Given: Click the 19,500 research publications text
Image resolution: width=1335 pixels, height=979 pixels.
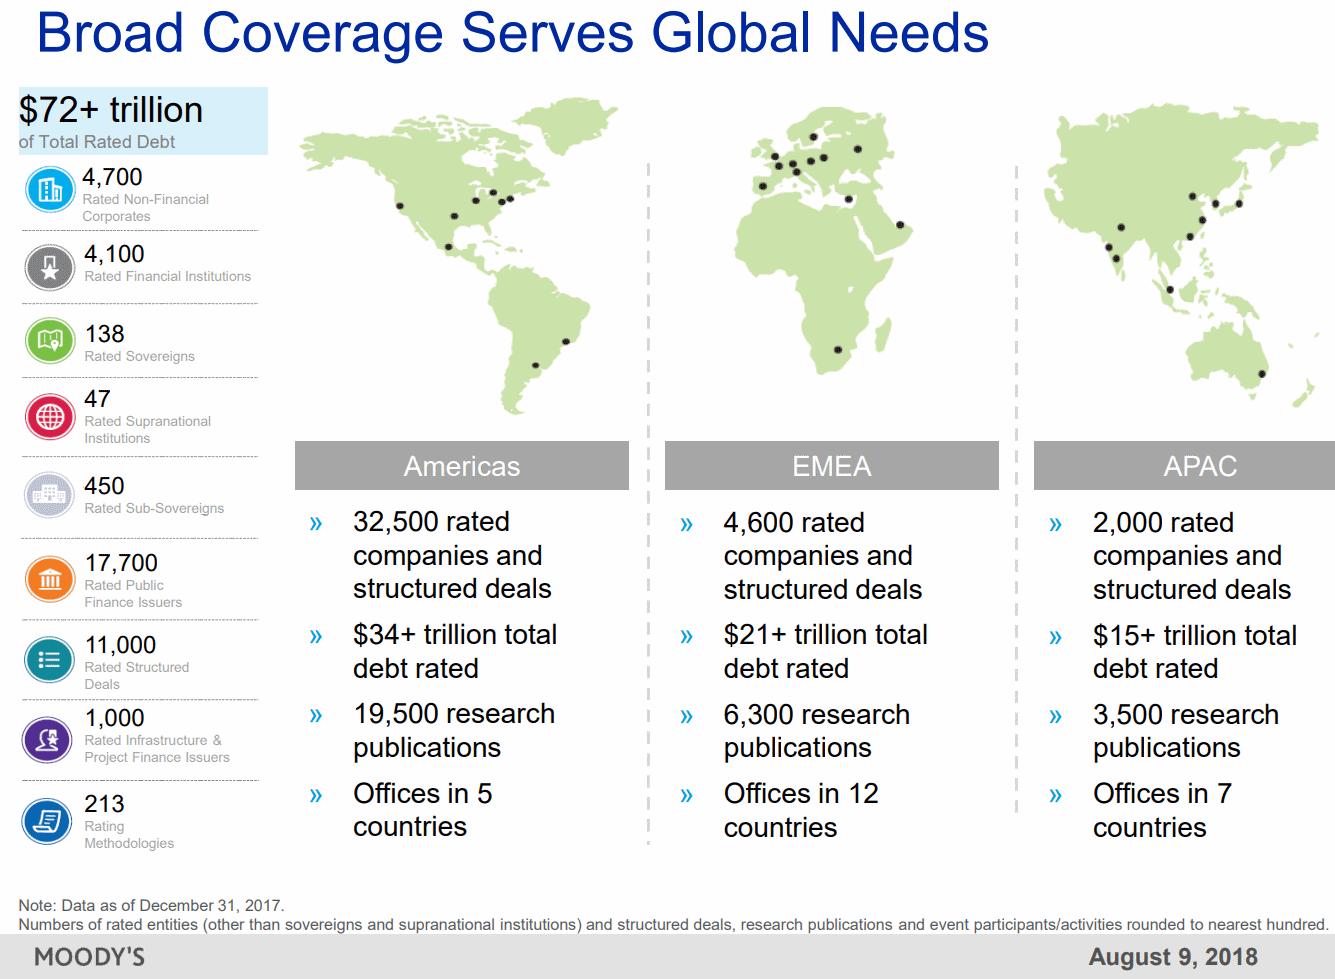Looking at the screenshot, I should (454, 730).
